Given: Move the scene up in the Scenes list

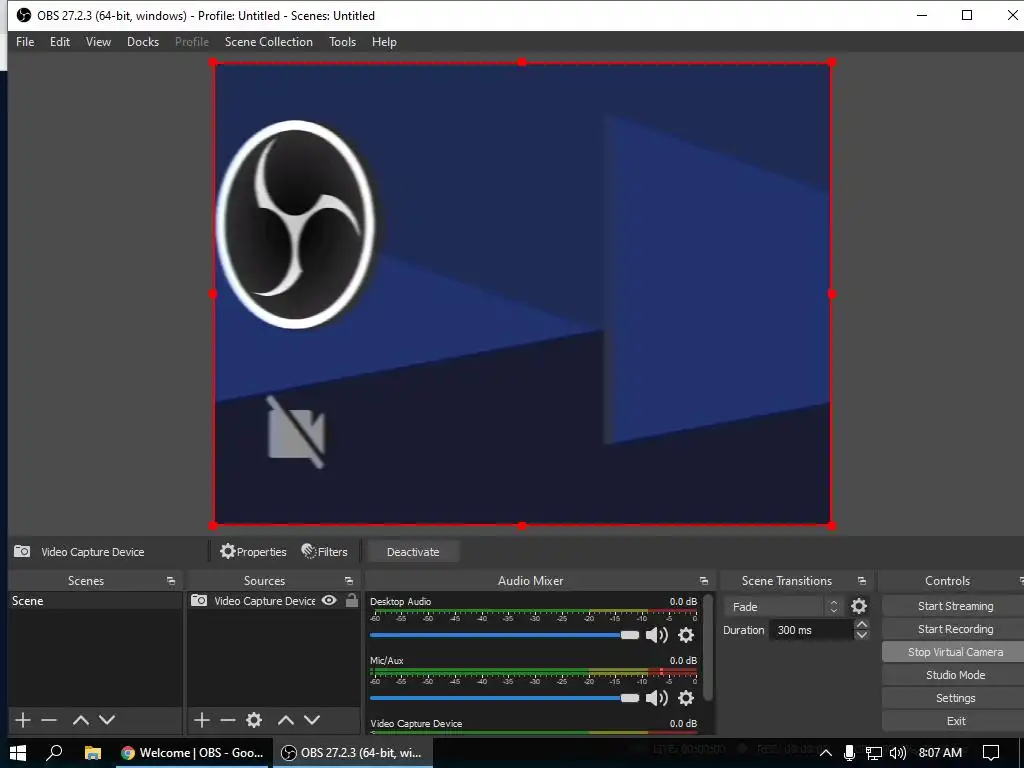Looking at the screenshot, I should pyautogui.click(x=81, y=720).
